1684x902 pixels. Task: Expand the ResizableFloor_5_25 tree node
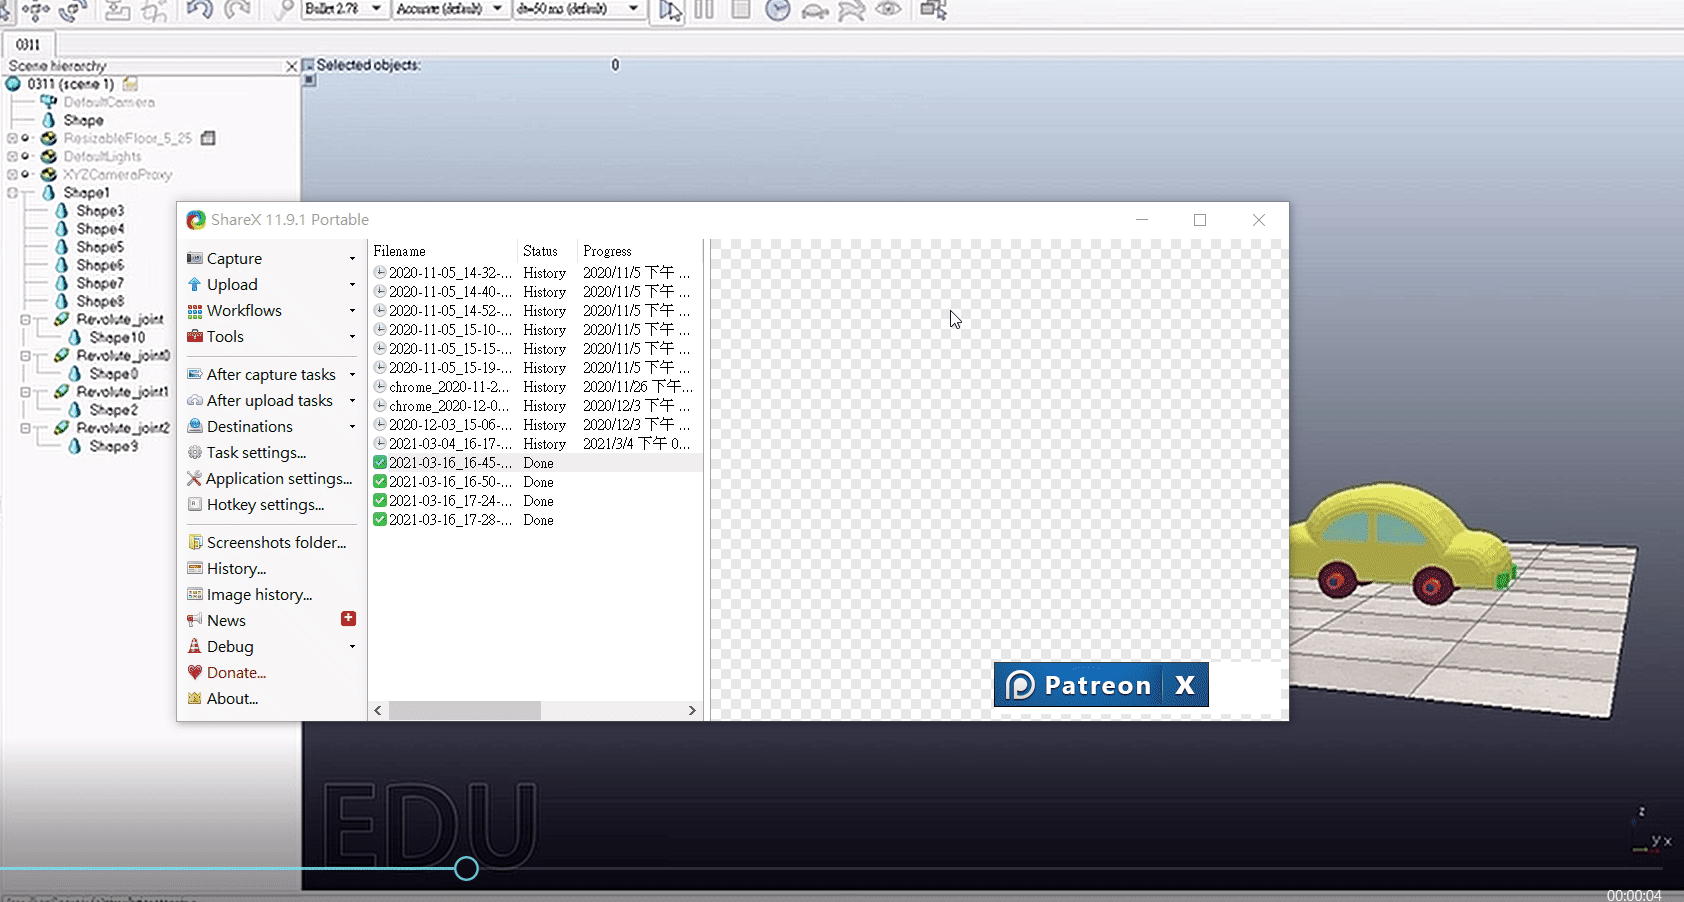coord(12,138)
